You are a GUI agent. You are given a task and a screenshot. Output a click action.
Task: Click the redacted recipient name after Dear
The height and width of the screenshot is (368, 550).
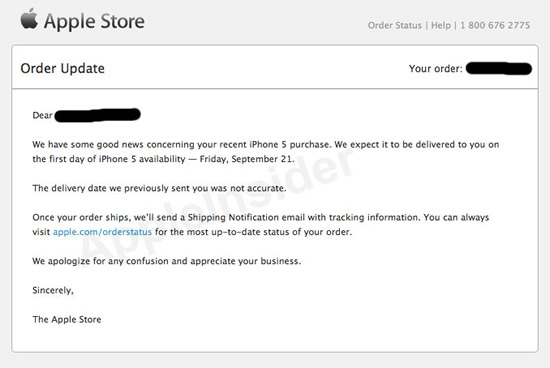click(x=98, y=115)
